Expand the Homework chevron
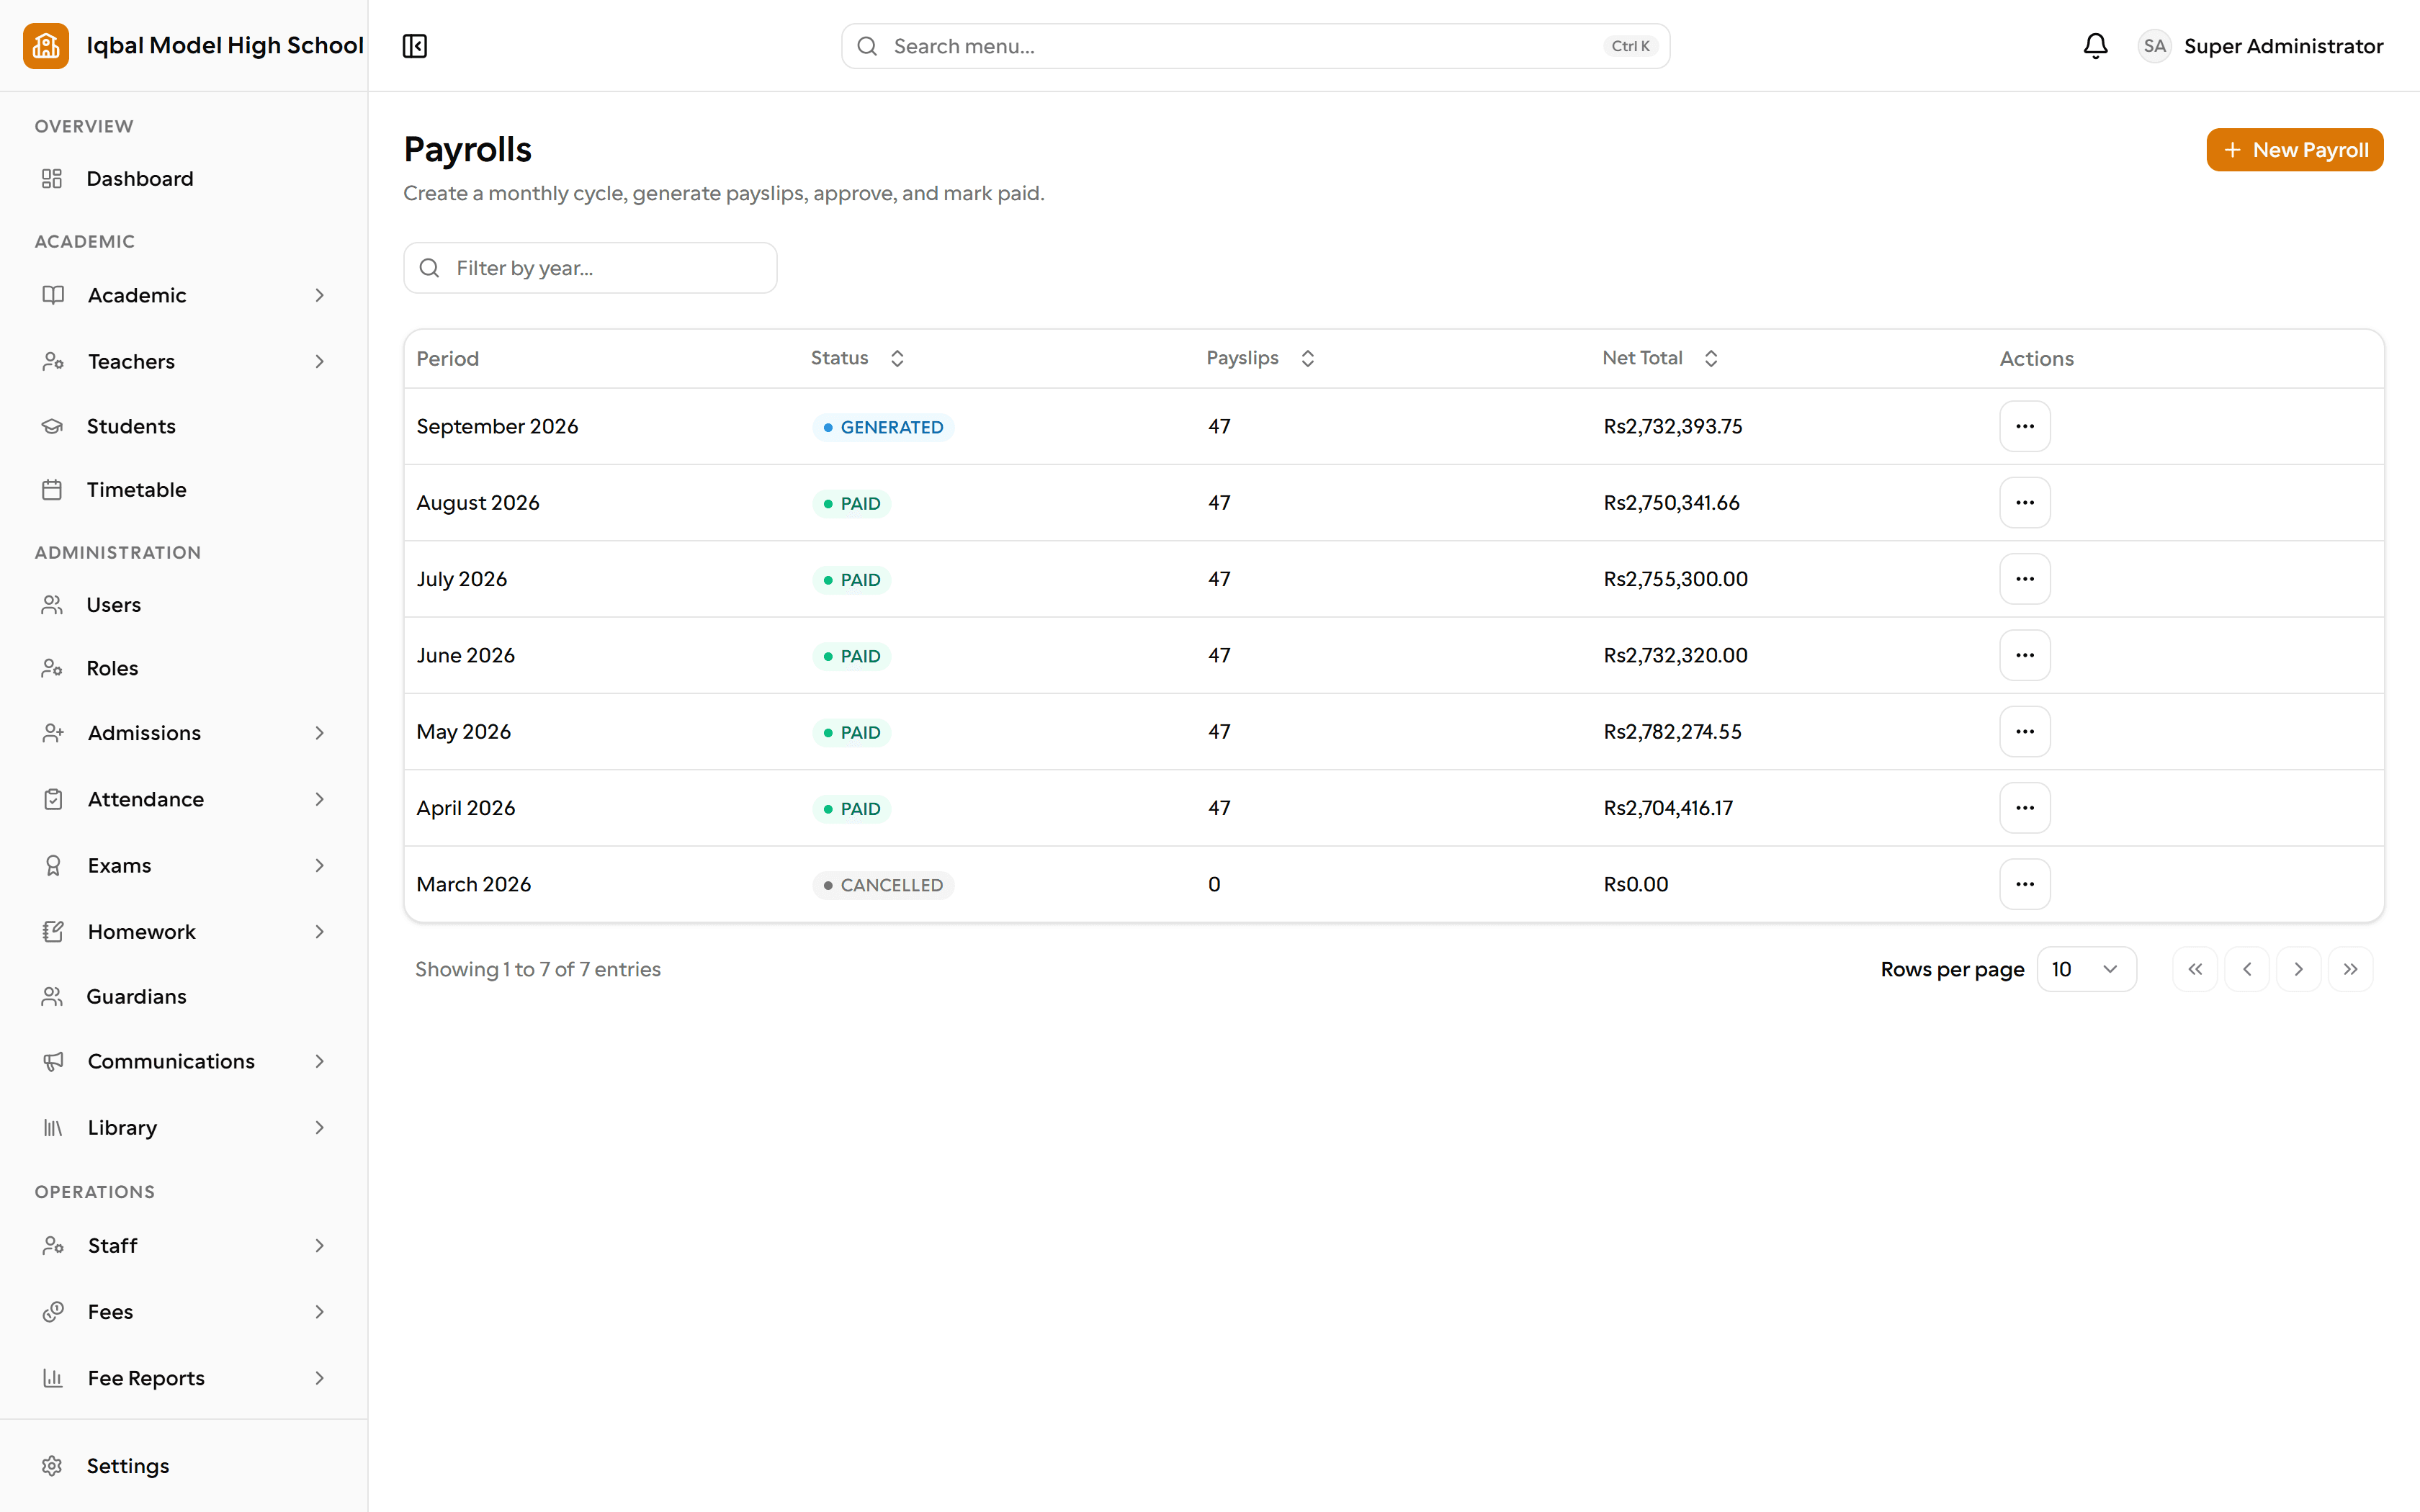Viewport: 2420px width, 1512px height. click(320, 932)
